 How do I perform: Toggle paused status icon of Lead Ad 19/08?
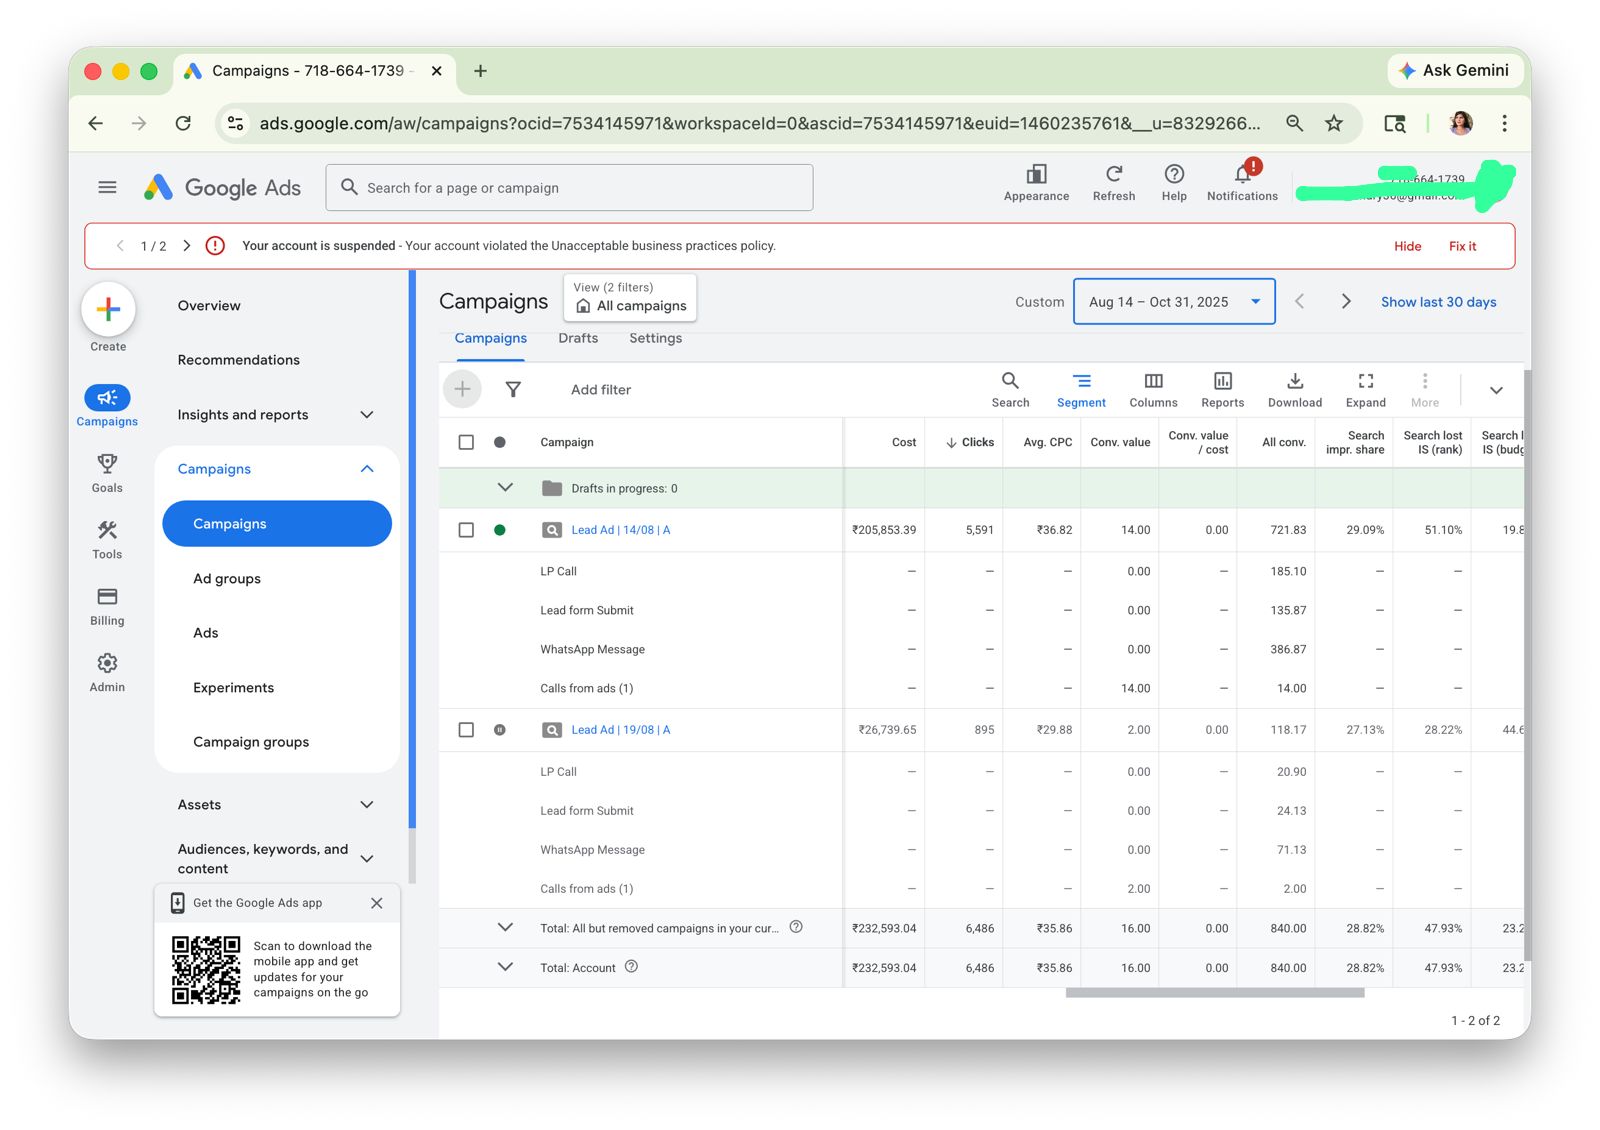[500, 730]
